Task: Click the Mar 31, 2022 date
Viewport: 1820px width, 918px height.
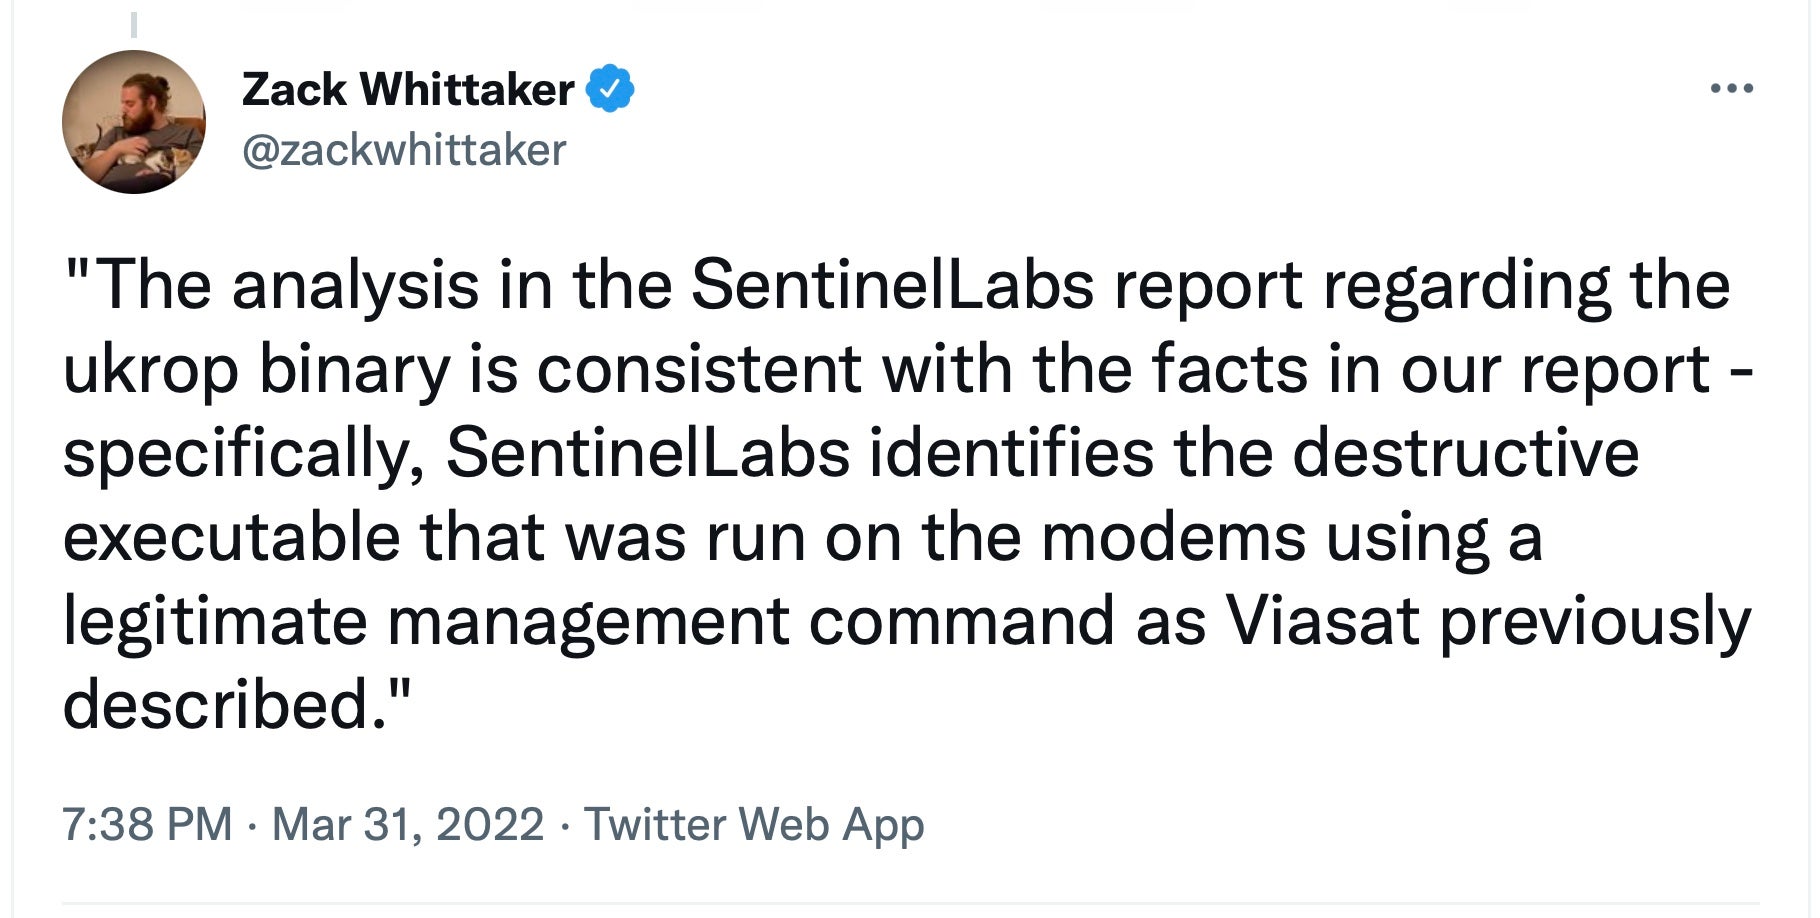Action: click(x=408, y=825)
